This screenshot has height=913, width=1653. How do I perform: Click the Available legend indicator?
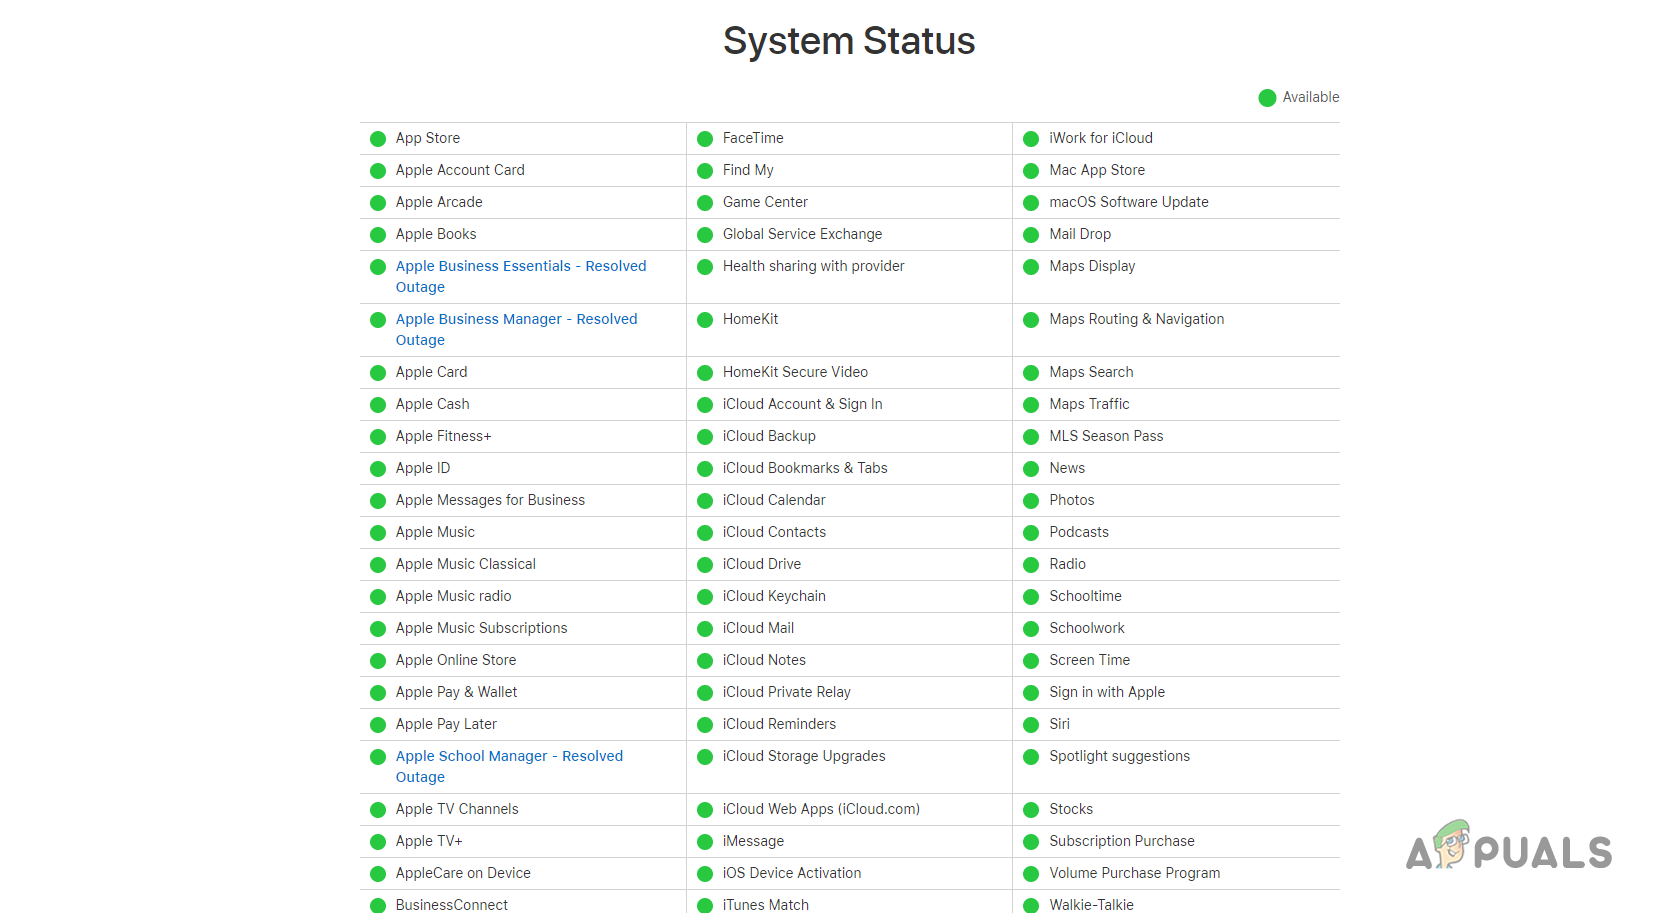[1267, 97]
